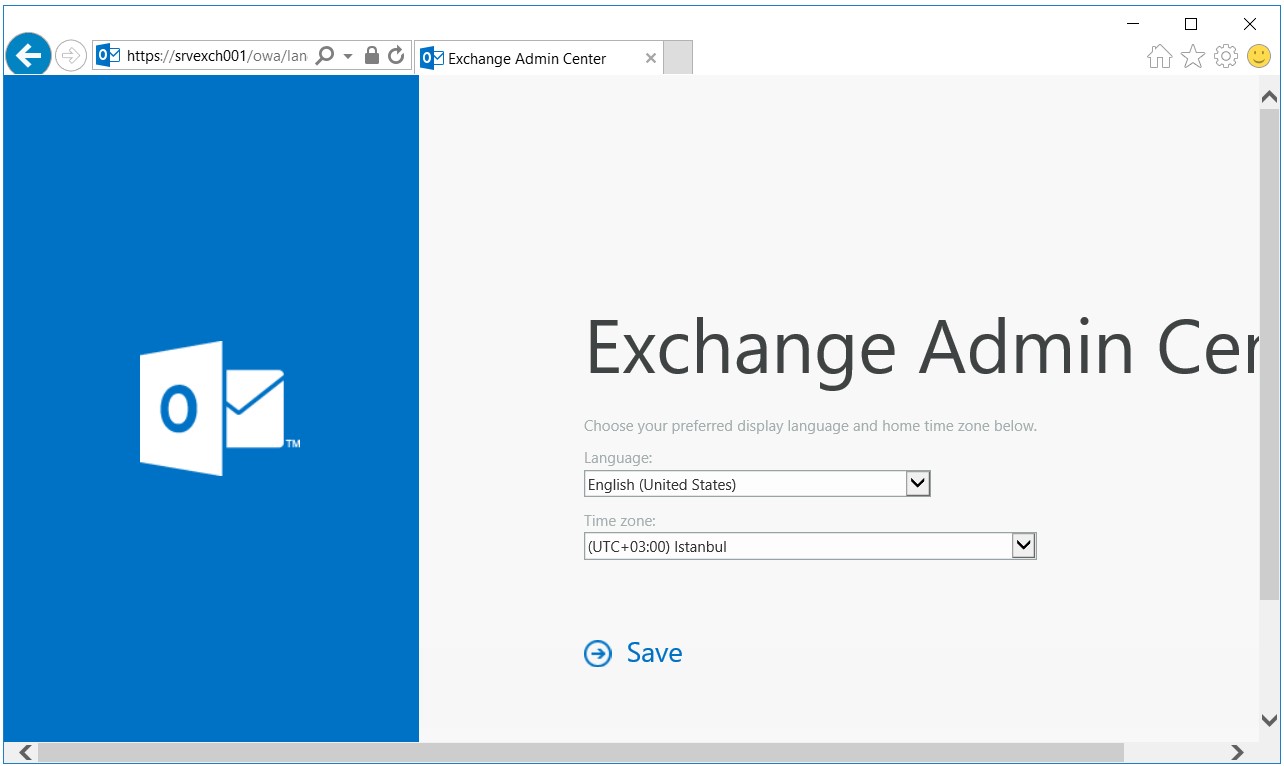Refresh the page with the reload icon
The width and height of the screenshot is (1284, 766).
(396, 56)
